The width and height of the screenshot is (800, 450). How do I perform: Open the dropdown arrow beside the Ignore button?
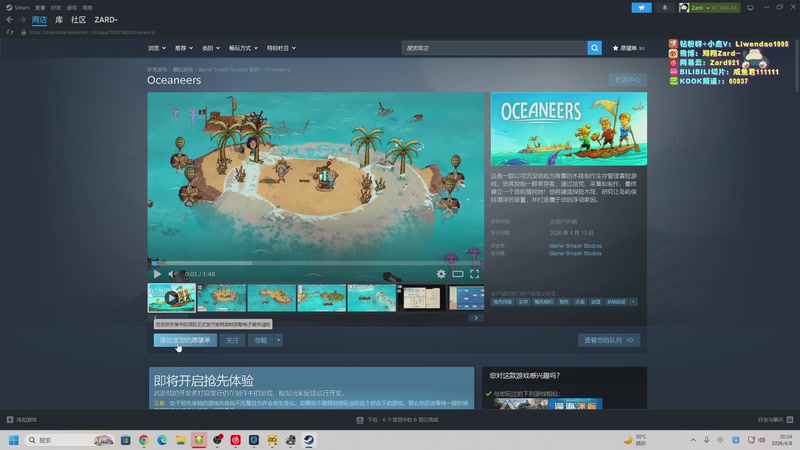(279, 340)
